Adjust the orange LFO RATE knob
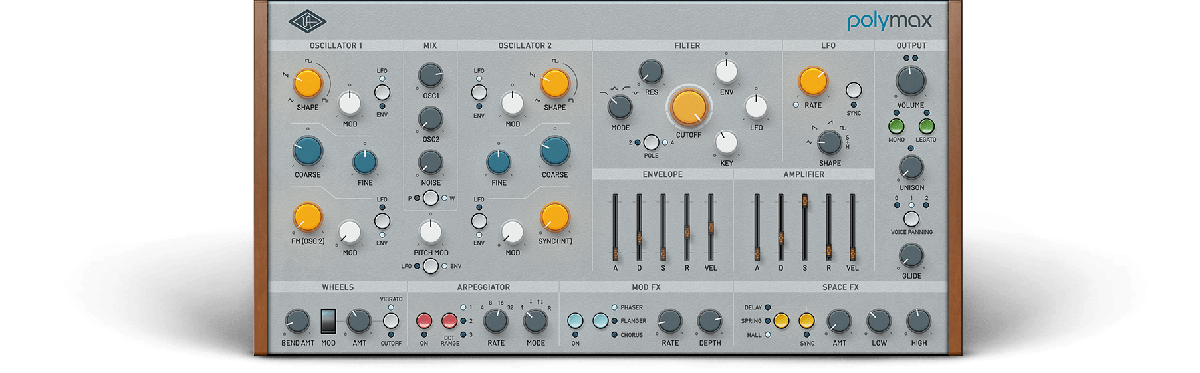The height and width of the screenshot is (373, 1200). [813, 81]
